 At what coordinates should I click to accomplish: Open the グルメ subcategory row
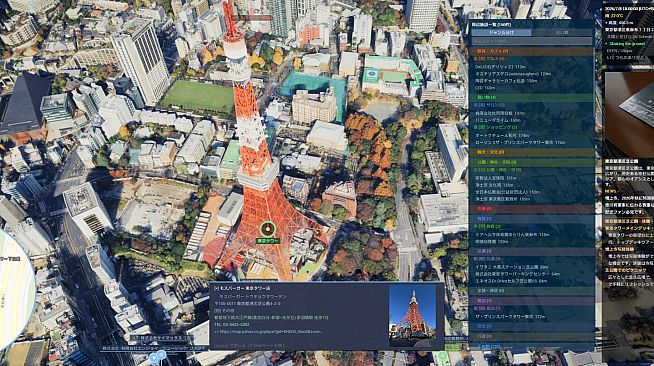pos(489,59)
